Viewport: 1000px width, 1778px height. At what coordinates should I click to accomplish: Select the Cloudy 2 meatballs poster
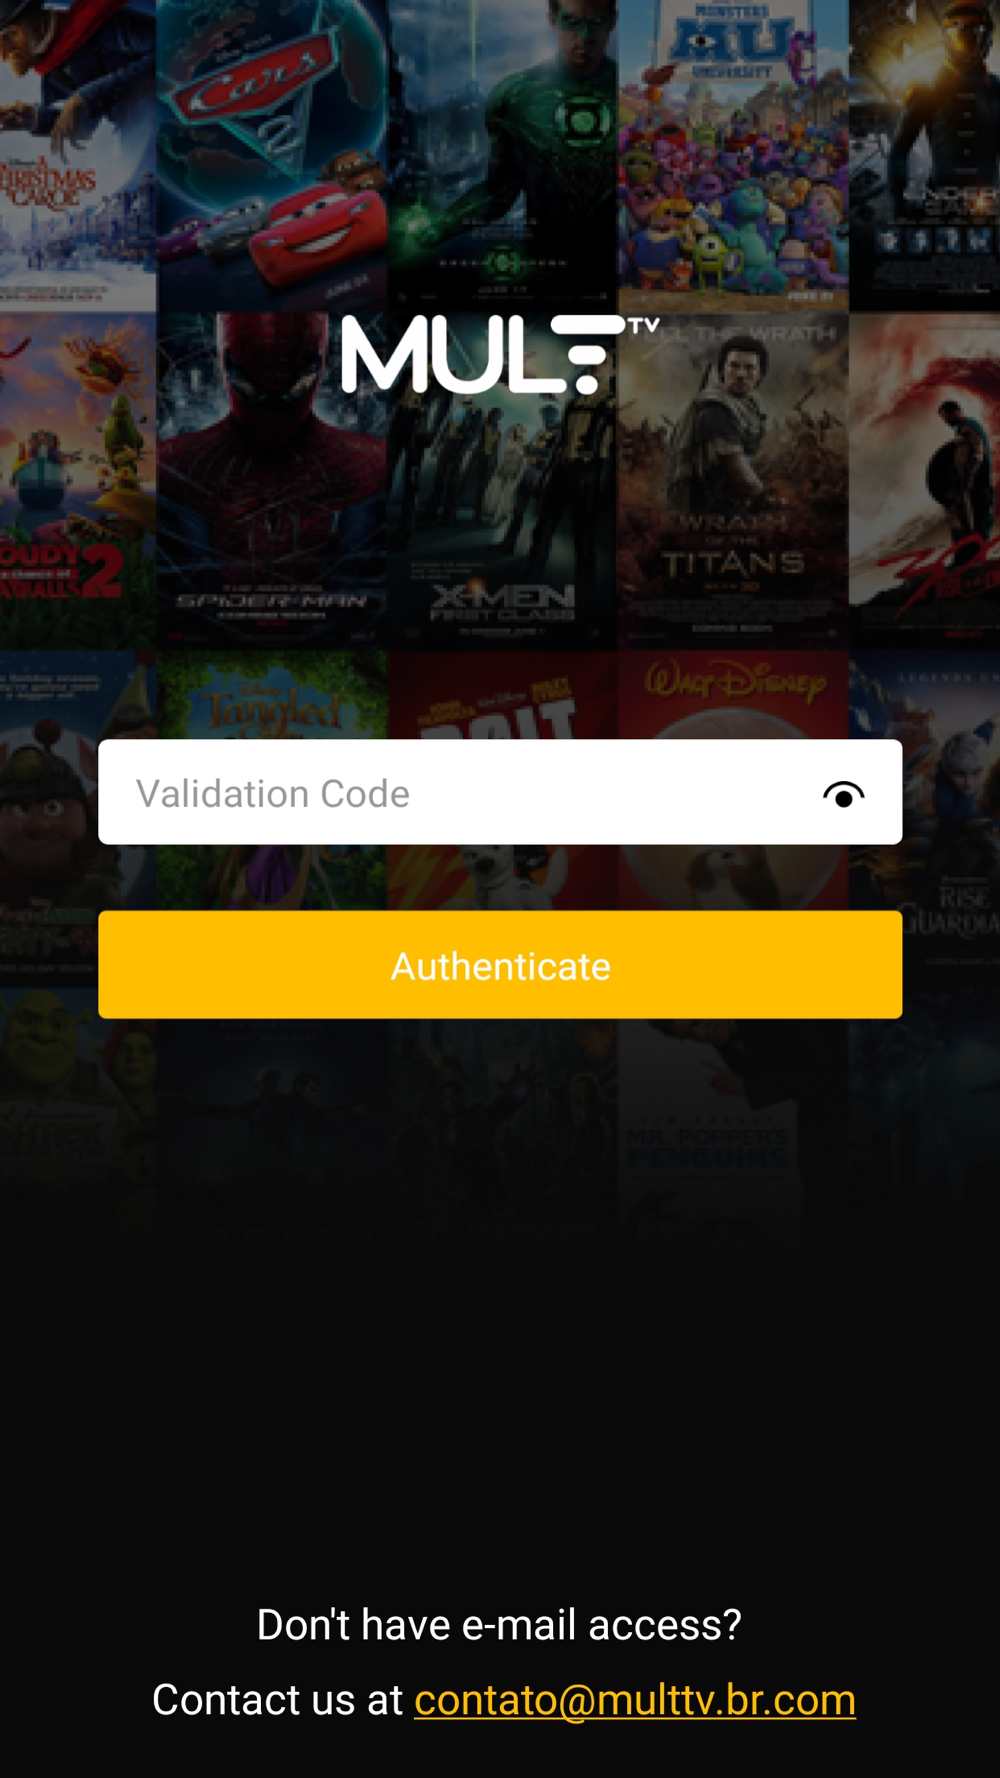[78, 478]
